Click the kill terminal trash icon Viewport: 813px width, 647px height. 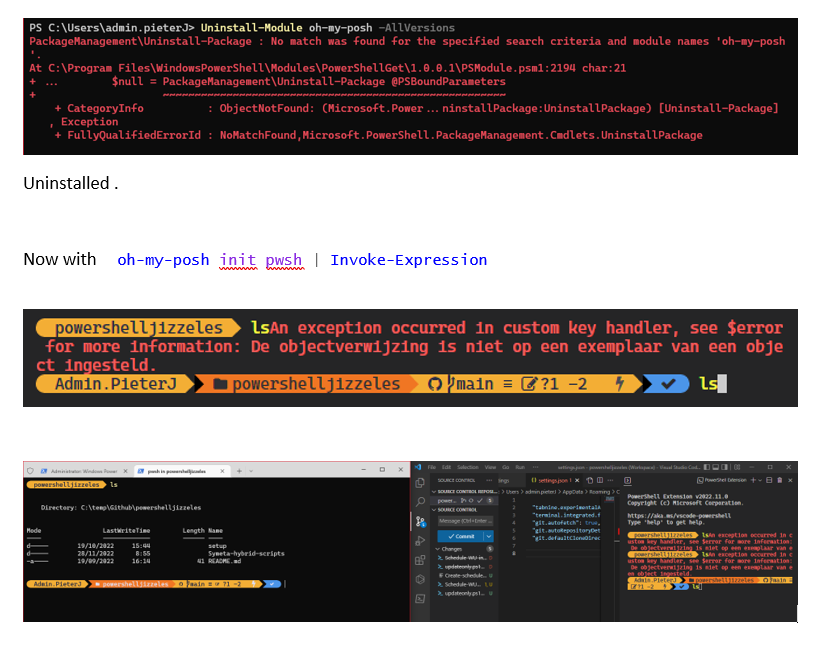pyautogui.click(x=779, y=480)
